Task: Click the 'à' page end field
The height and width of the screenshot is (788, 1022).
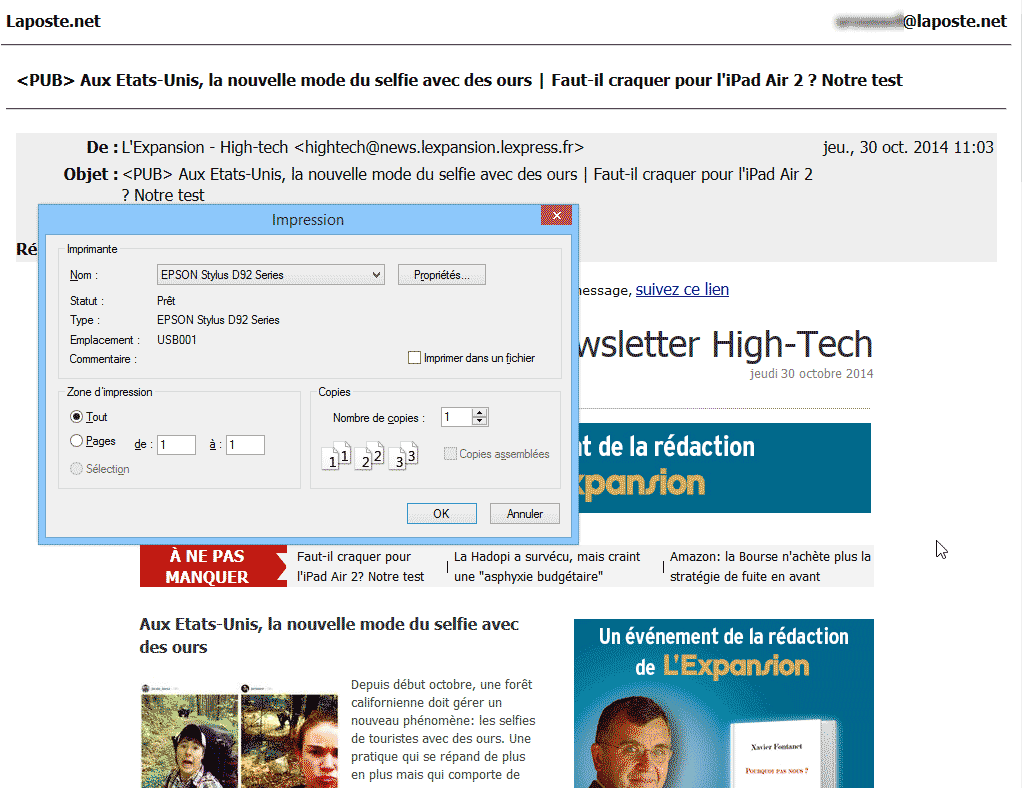Action: tap(245, 445)
